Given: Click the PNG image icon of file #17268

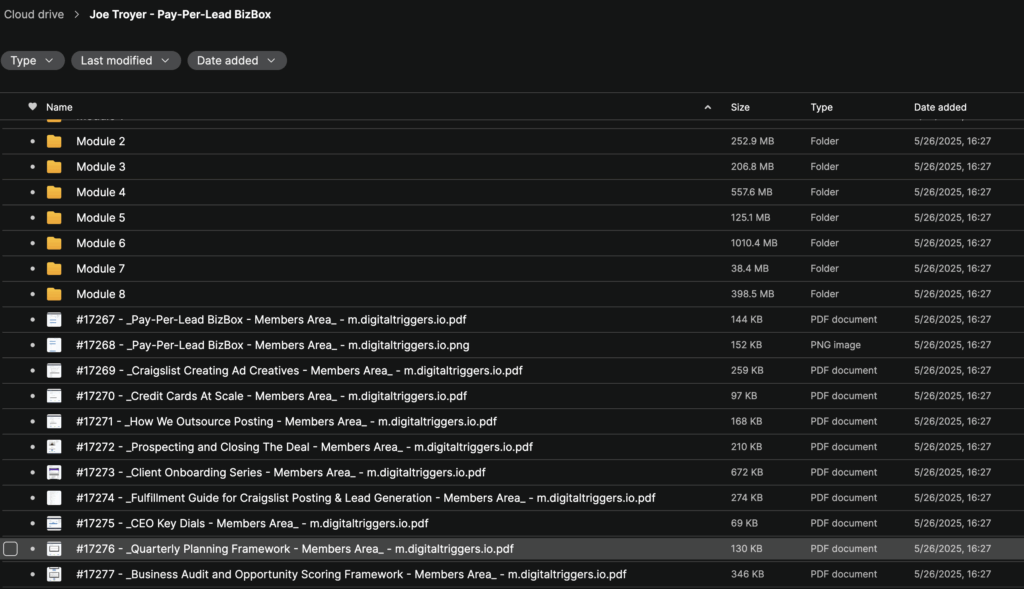Looking at the screenshot, I should (54, 345).
